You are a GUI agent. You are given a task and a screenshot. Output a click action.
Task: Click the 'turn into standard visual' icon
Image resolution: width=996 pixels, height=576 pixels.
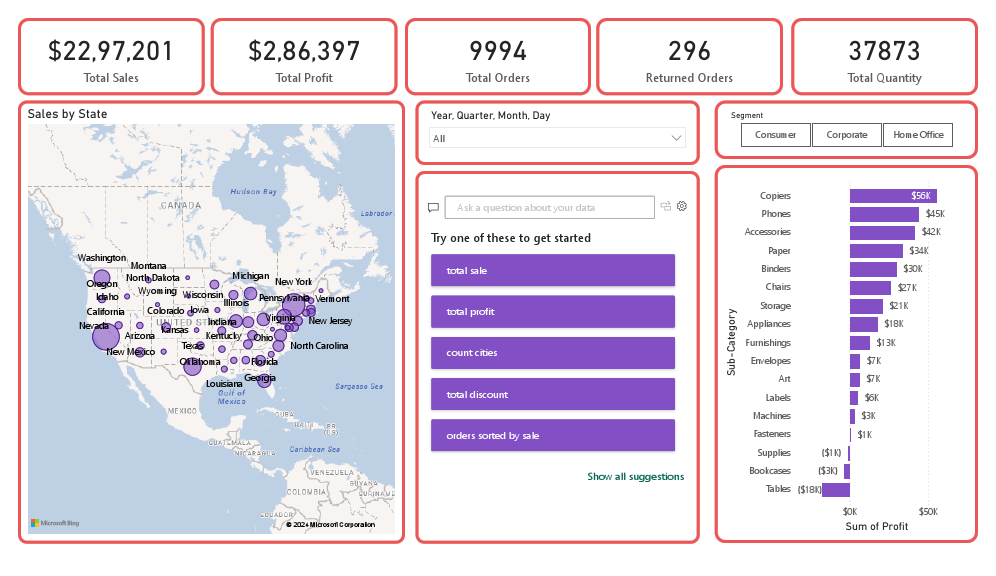[665, 207]
